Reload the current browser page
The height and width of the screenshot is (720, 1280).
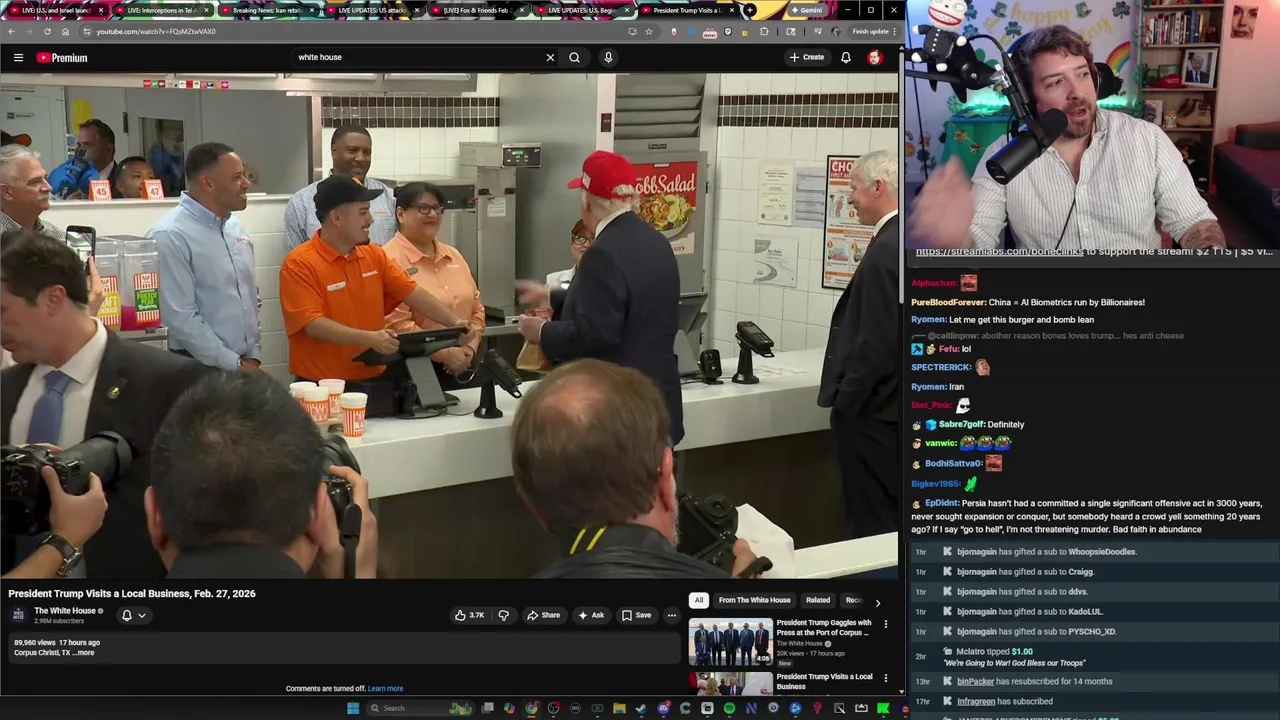[47, 31]
